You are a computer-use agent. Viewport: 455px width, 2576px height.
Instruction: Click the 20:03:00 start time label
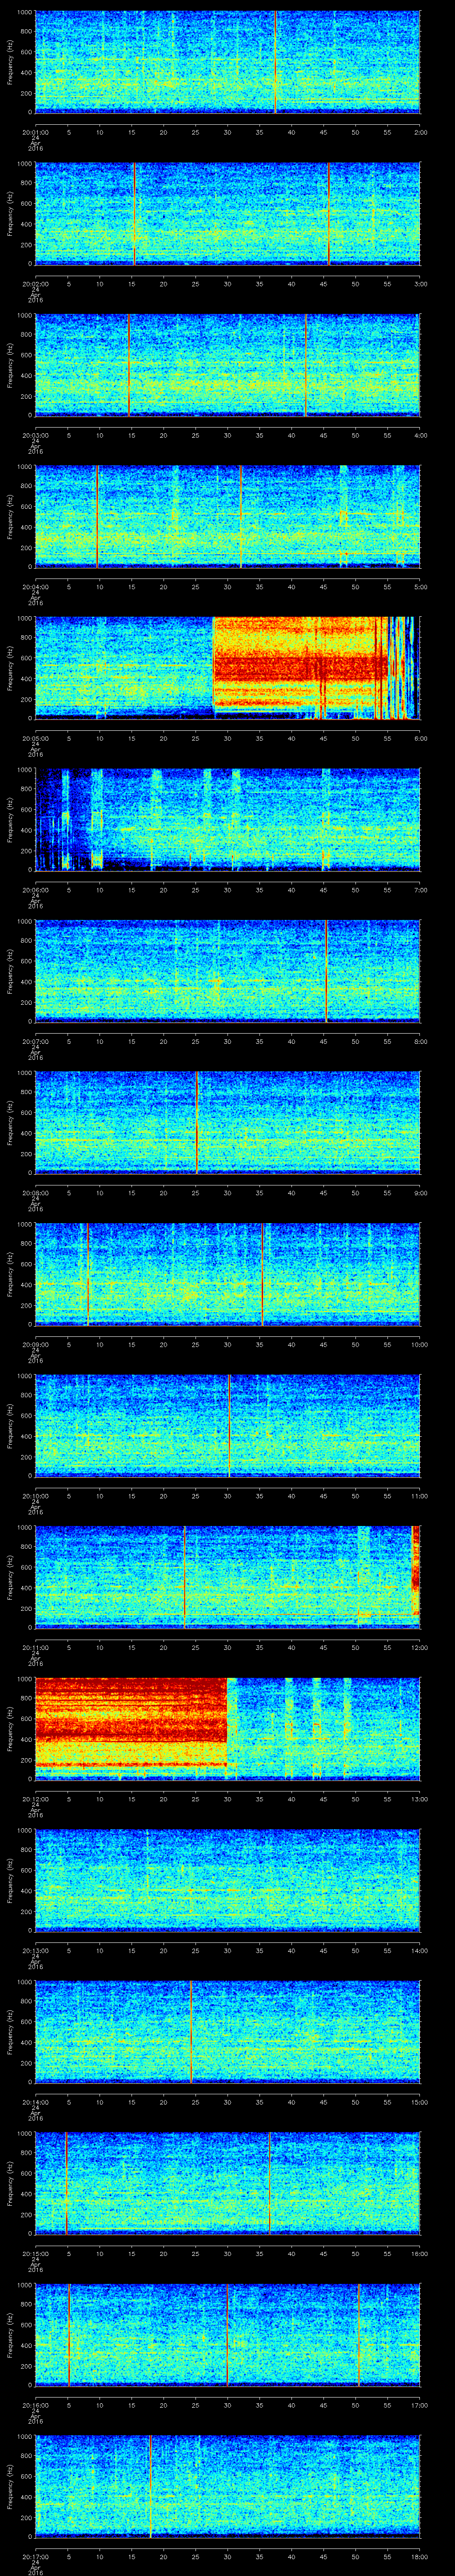[x=35, y=435]
